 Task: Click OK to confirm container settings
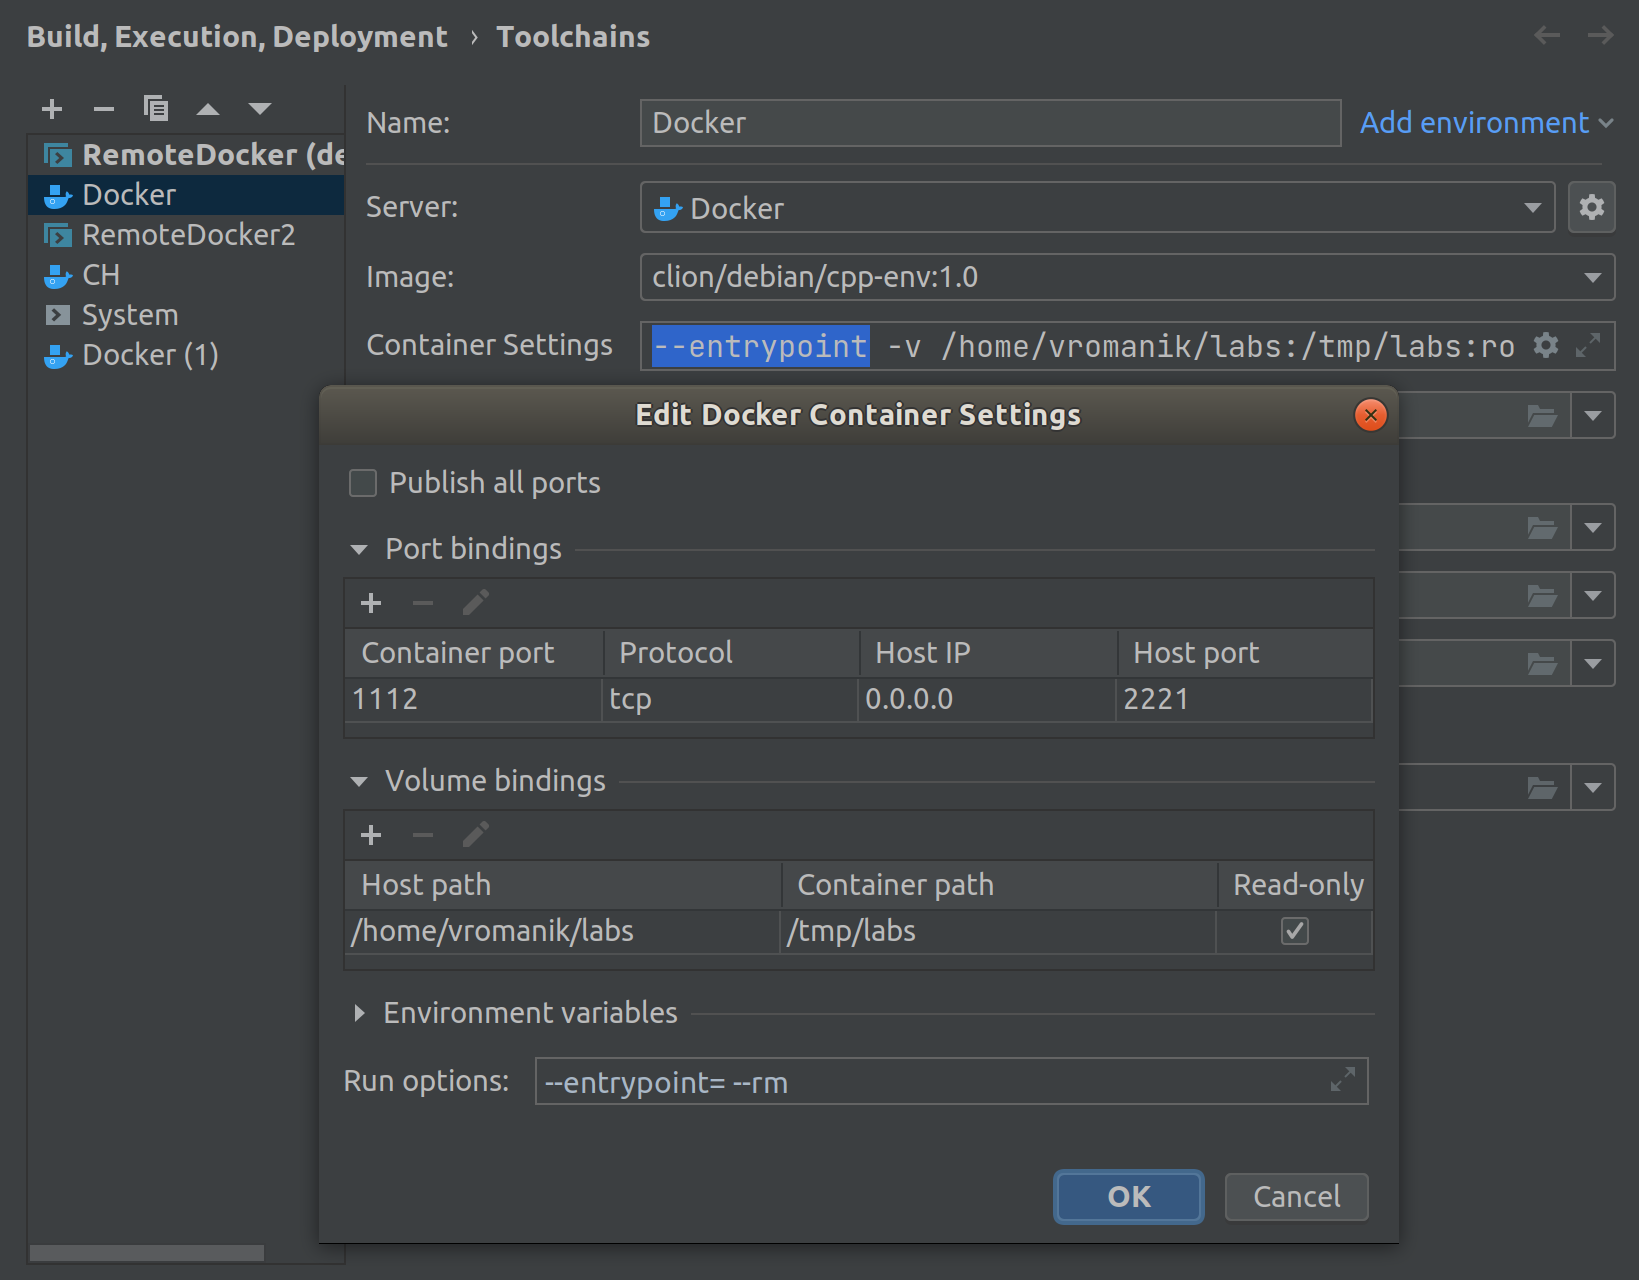click(x=1128, y=1197)
